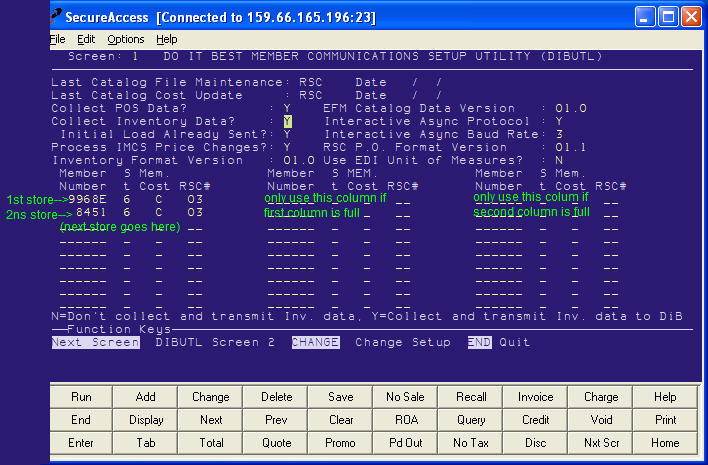Click the SecureAccess title bar icon

click(x=59, y=16)
